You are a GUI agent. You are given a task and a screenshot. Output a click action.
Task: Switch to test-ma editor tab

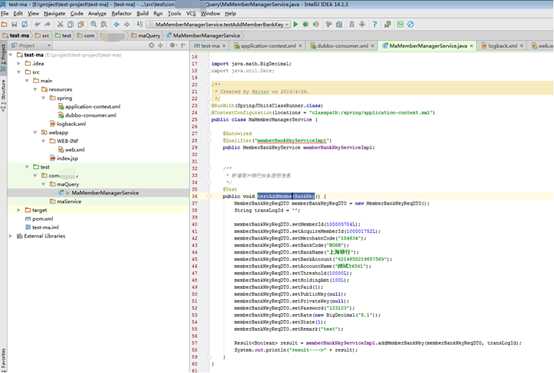pos(210,46)
